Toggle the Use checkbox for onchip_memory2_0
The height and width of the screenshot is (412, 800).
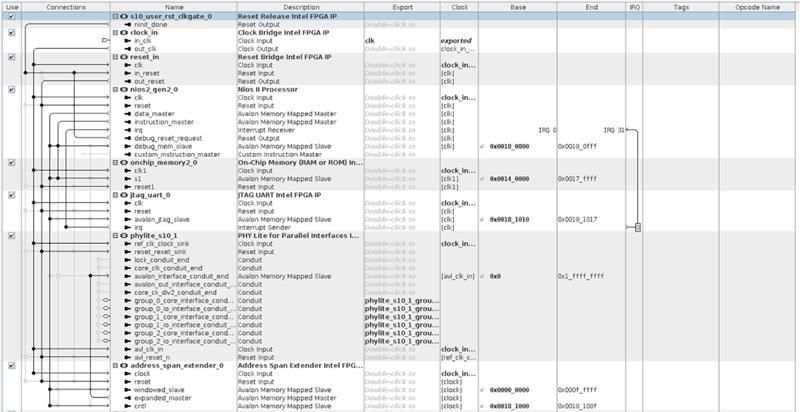[12, 163]
